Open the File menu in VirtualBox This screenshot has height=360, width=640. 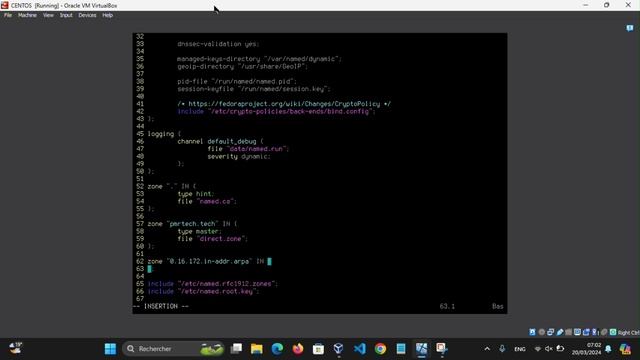pyautogui.click(x=8, y=15)
